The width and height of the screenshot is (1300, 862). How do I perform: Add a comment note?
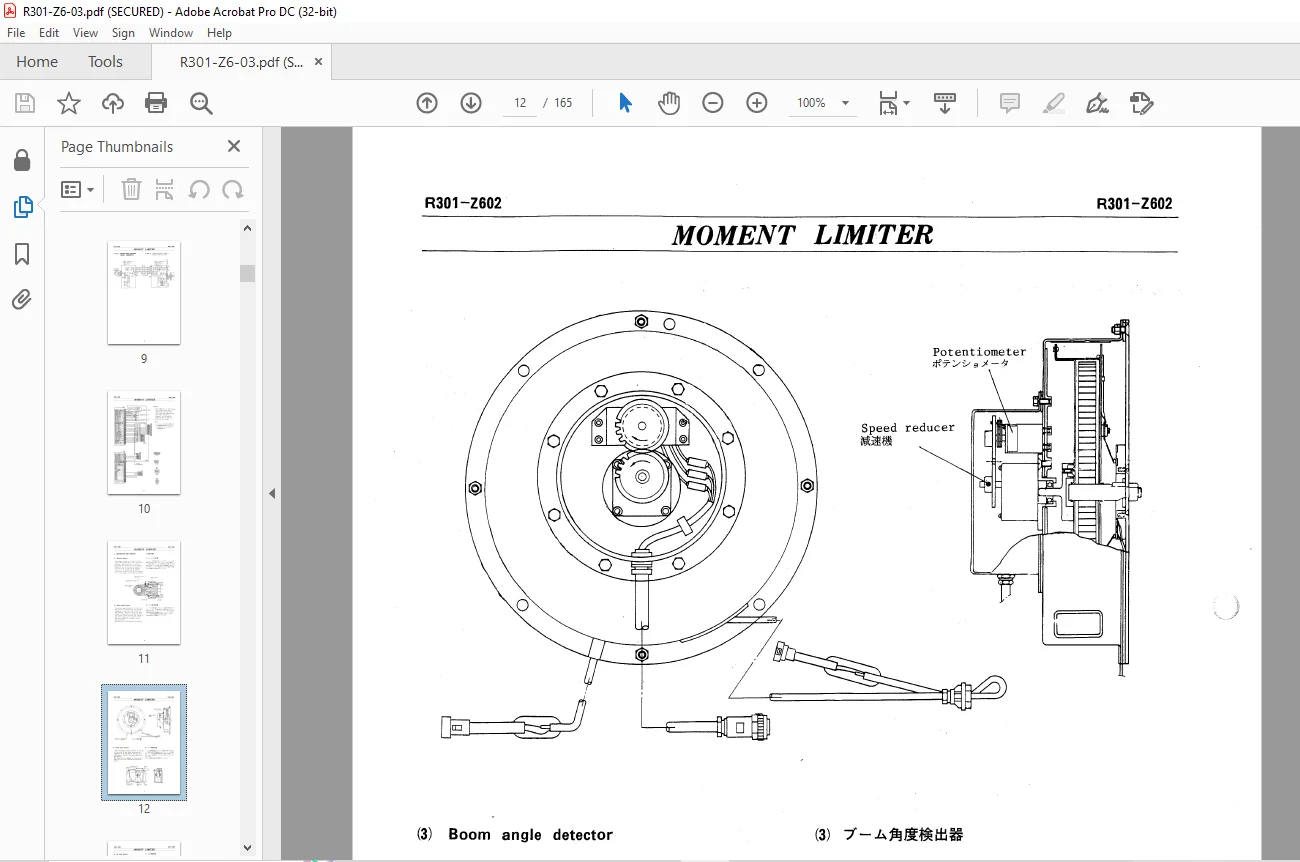click(1010, 103)
